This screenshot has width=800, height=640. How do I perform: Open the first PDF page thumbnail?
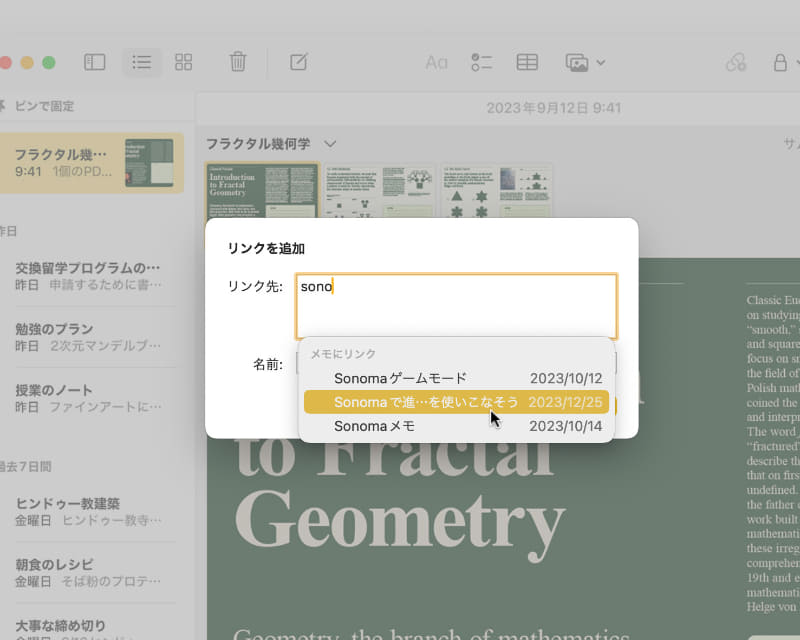click(x=261, y=191)
